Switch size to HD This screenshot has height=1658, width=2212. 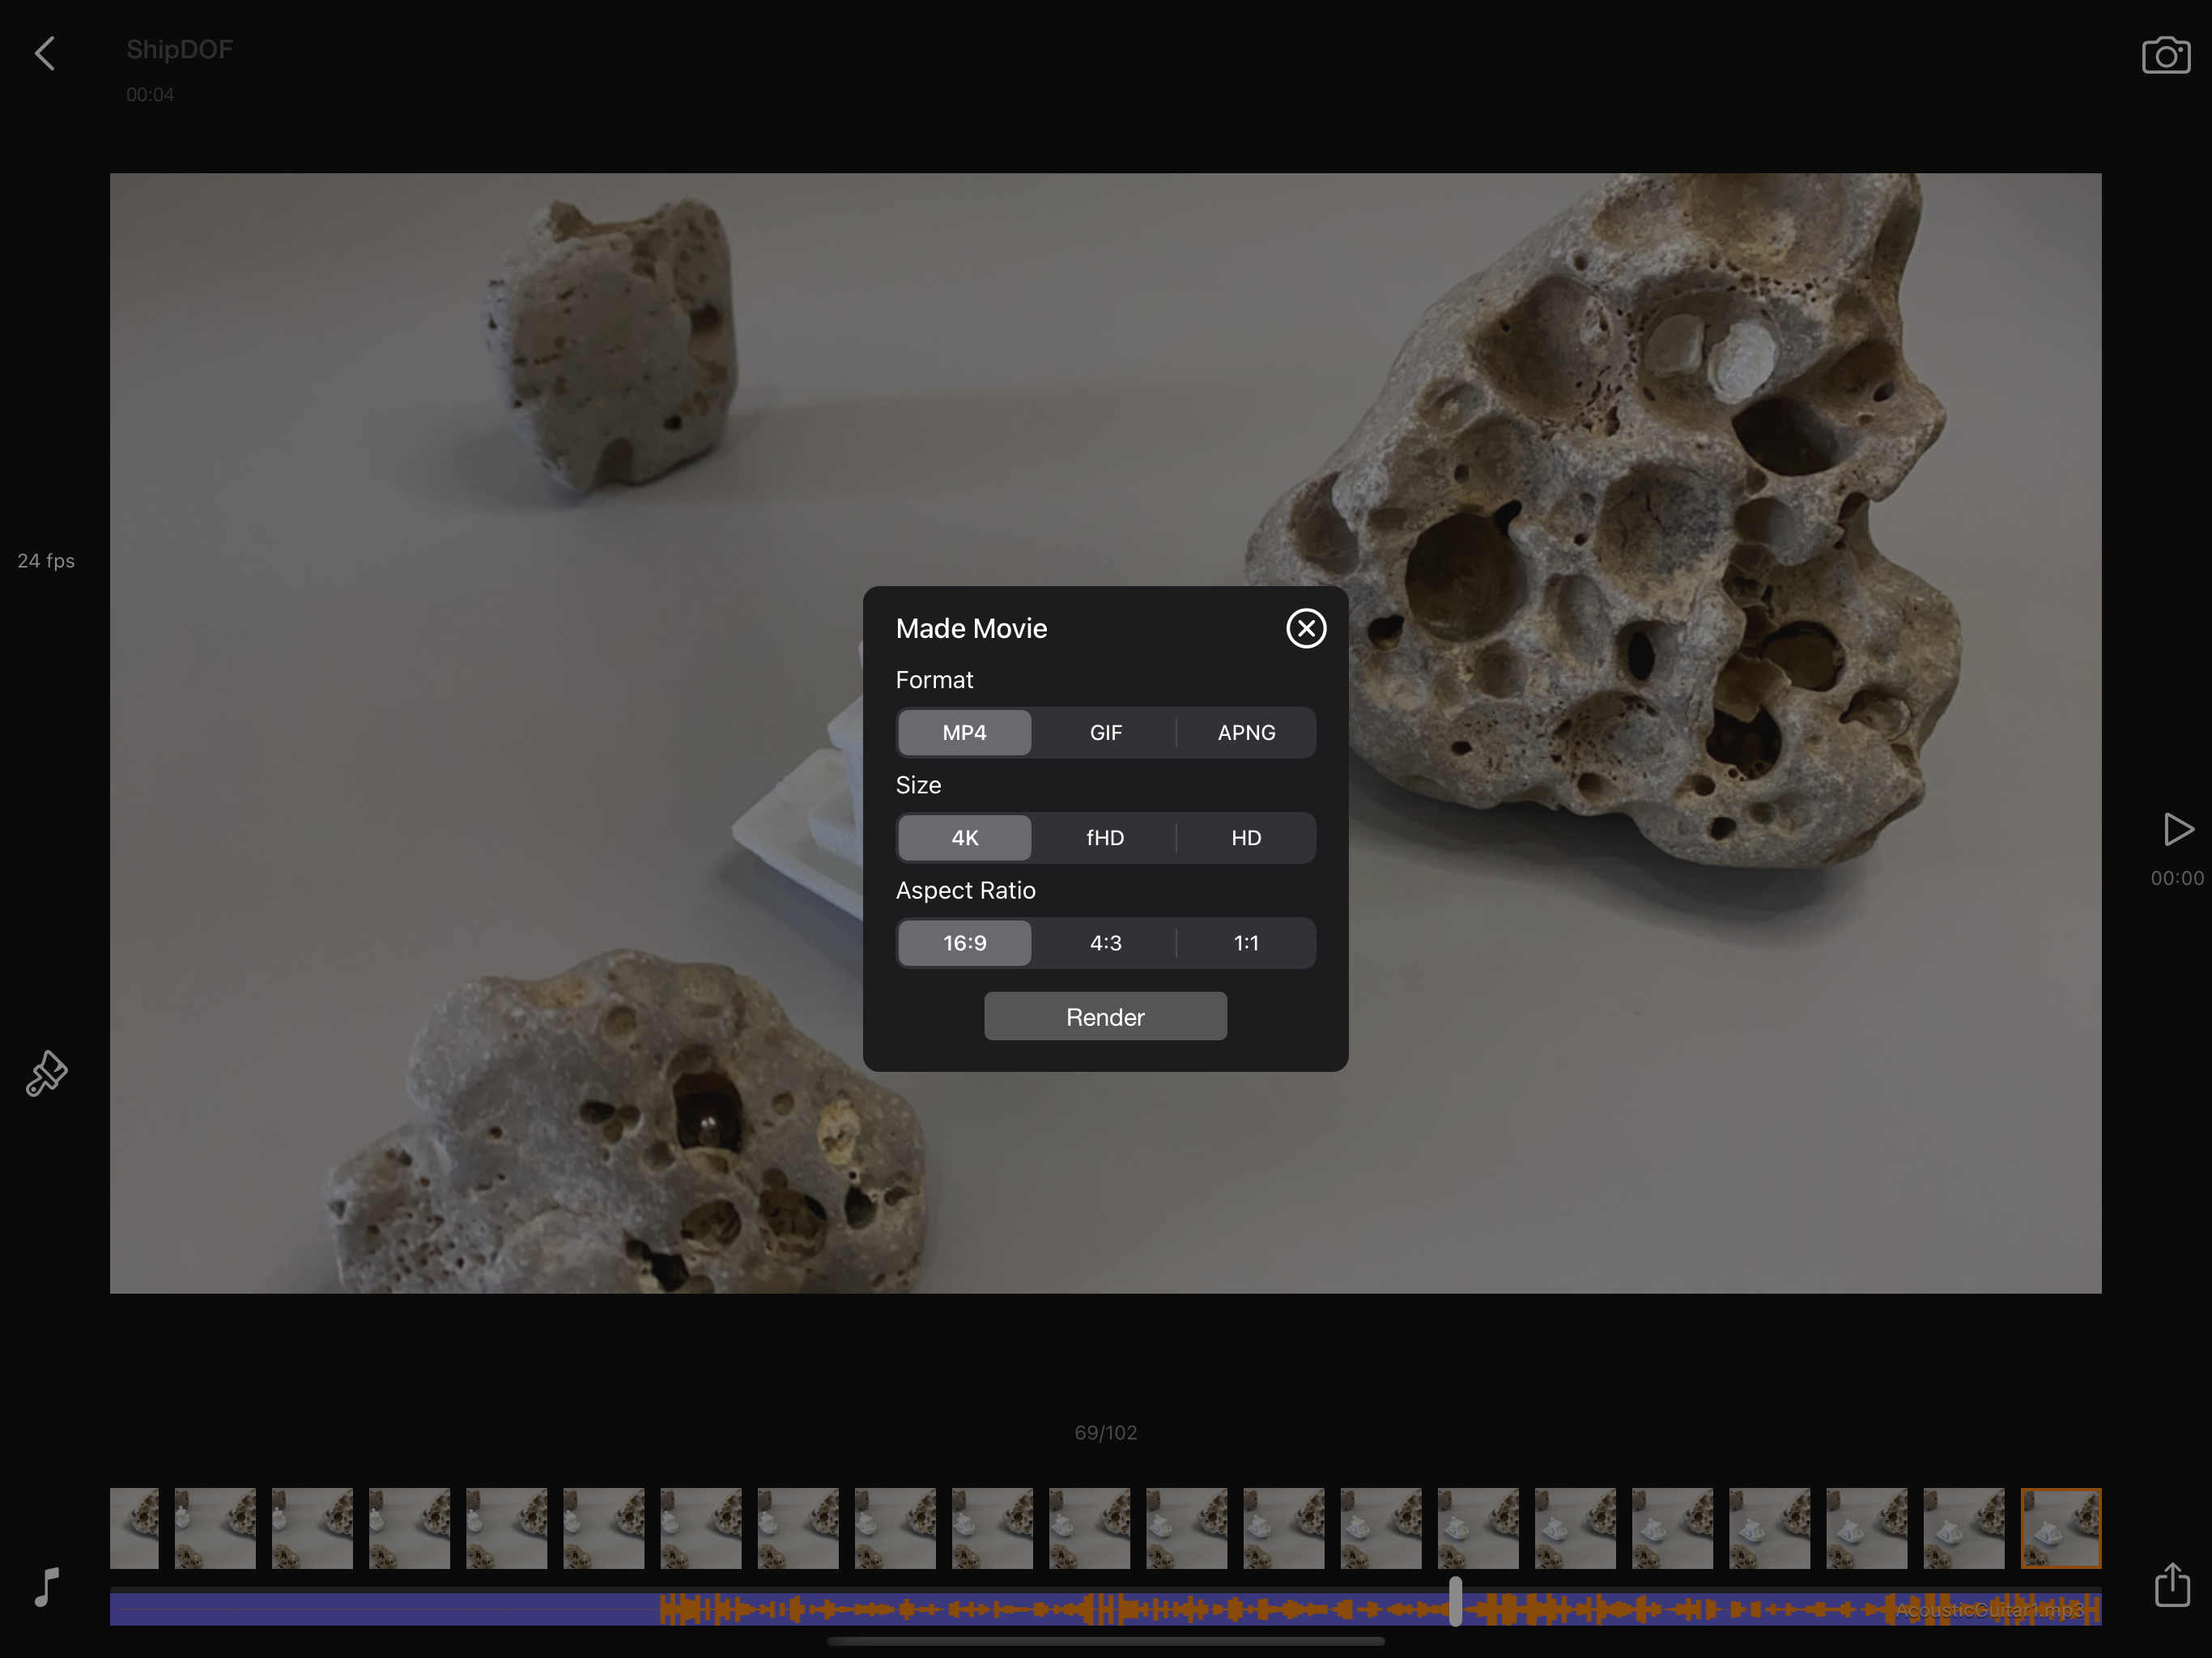(1246, 838)
